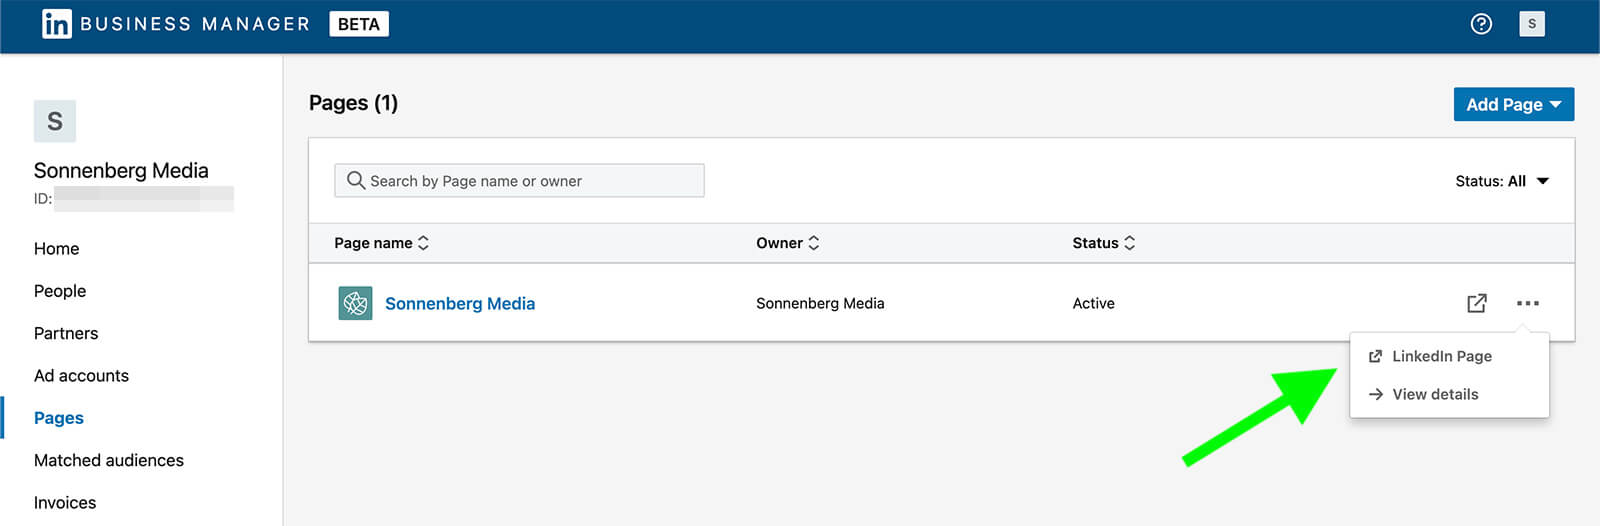Go to Home in sidebar
Image resolution: width=1600 pixels, height=526 pixels.
(56, 249)
